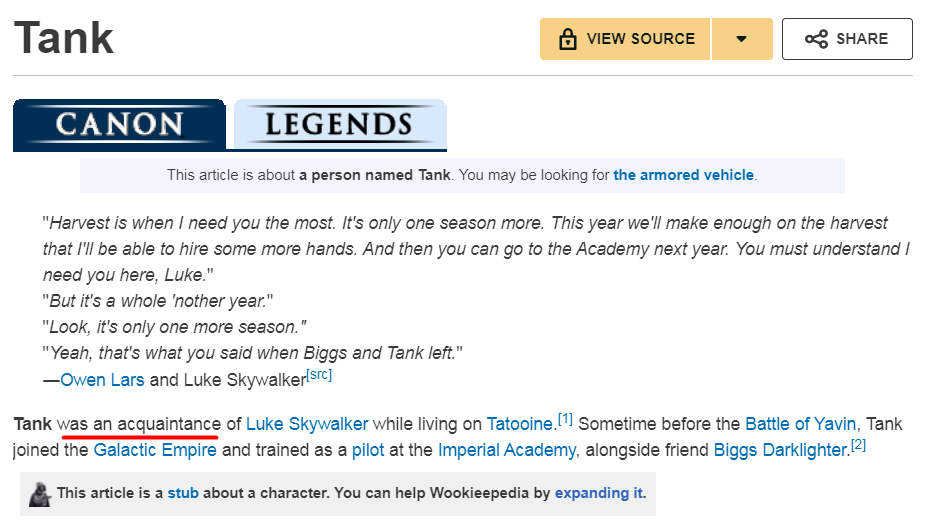Open the Battle of Yavin link
The width and height of the screenshot is (931, 524).
point(800,424)
